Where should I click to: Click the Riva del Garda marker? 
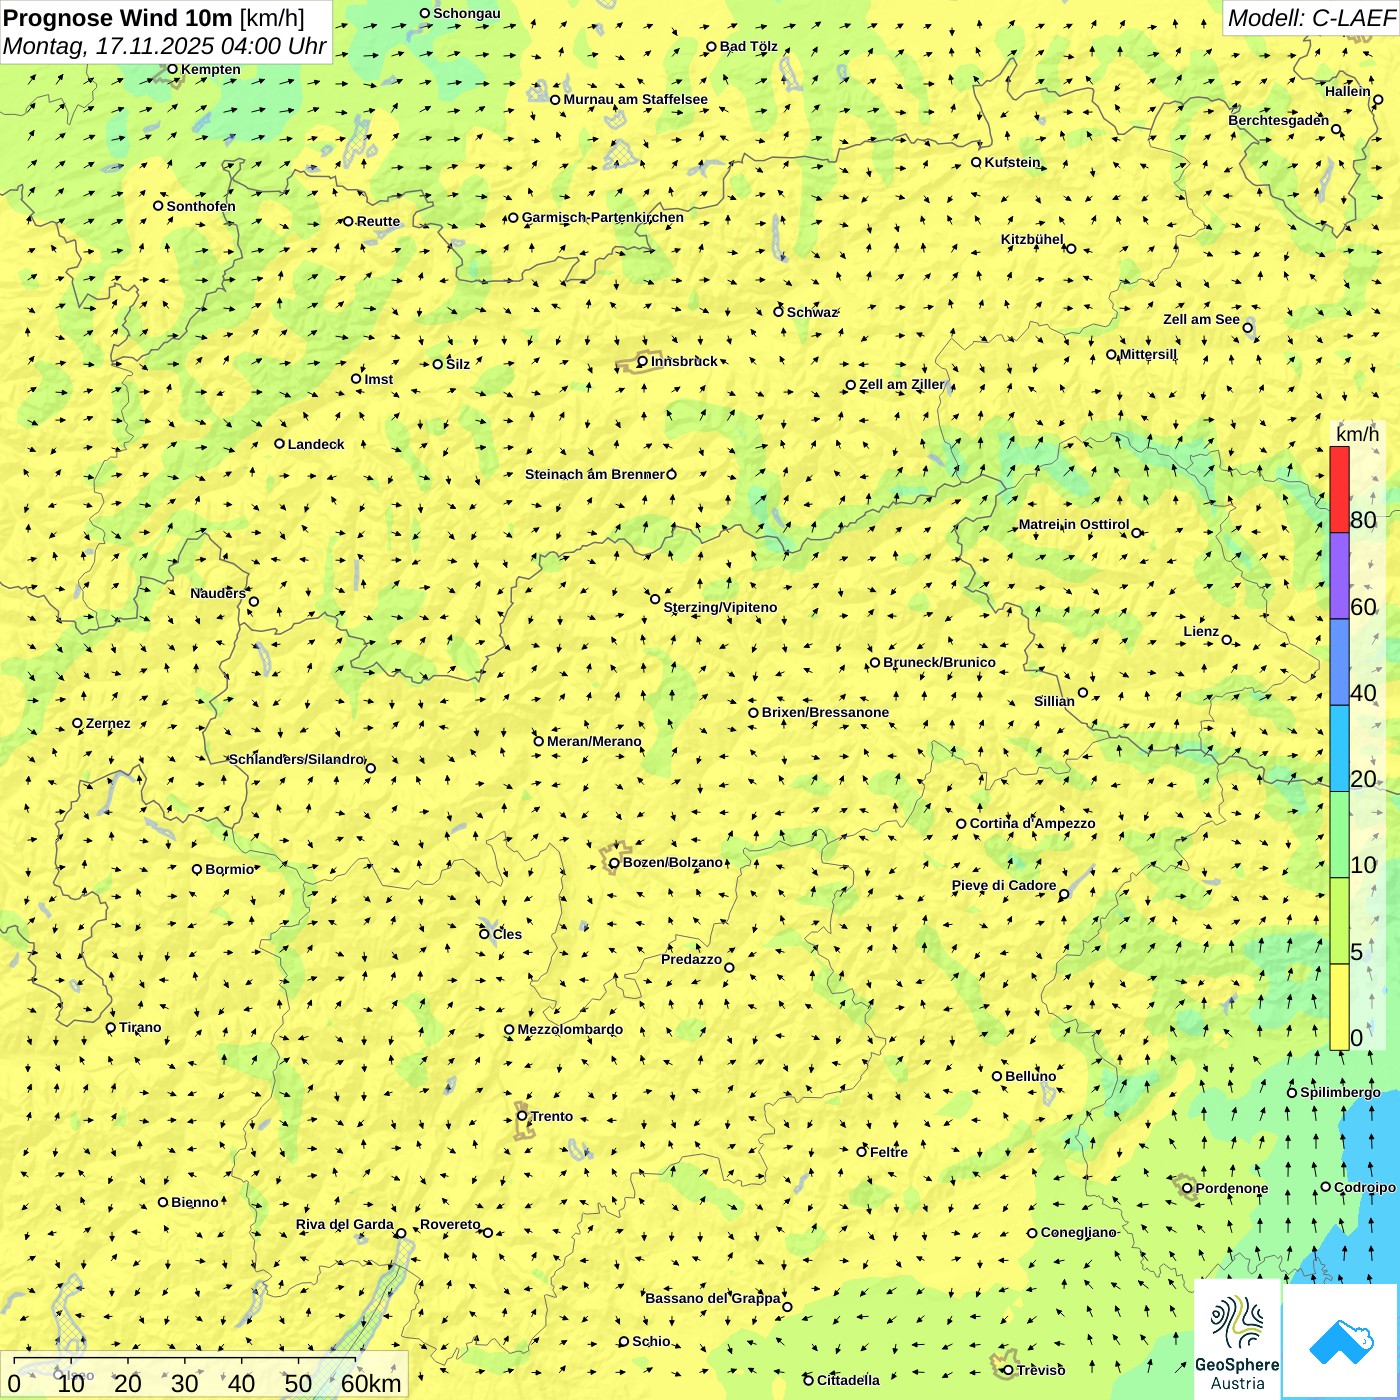click(401, 1233)
